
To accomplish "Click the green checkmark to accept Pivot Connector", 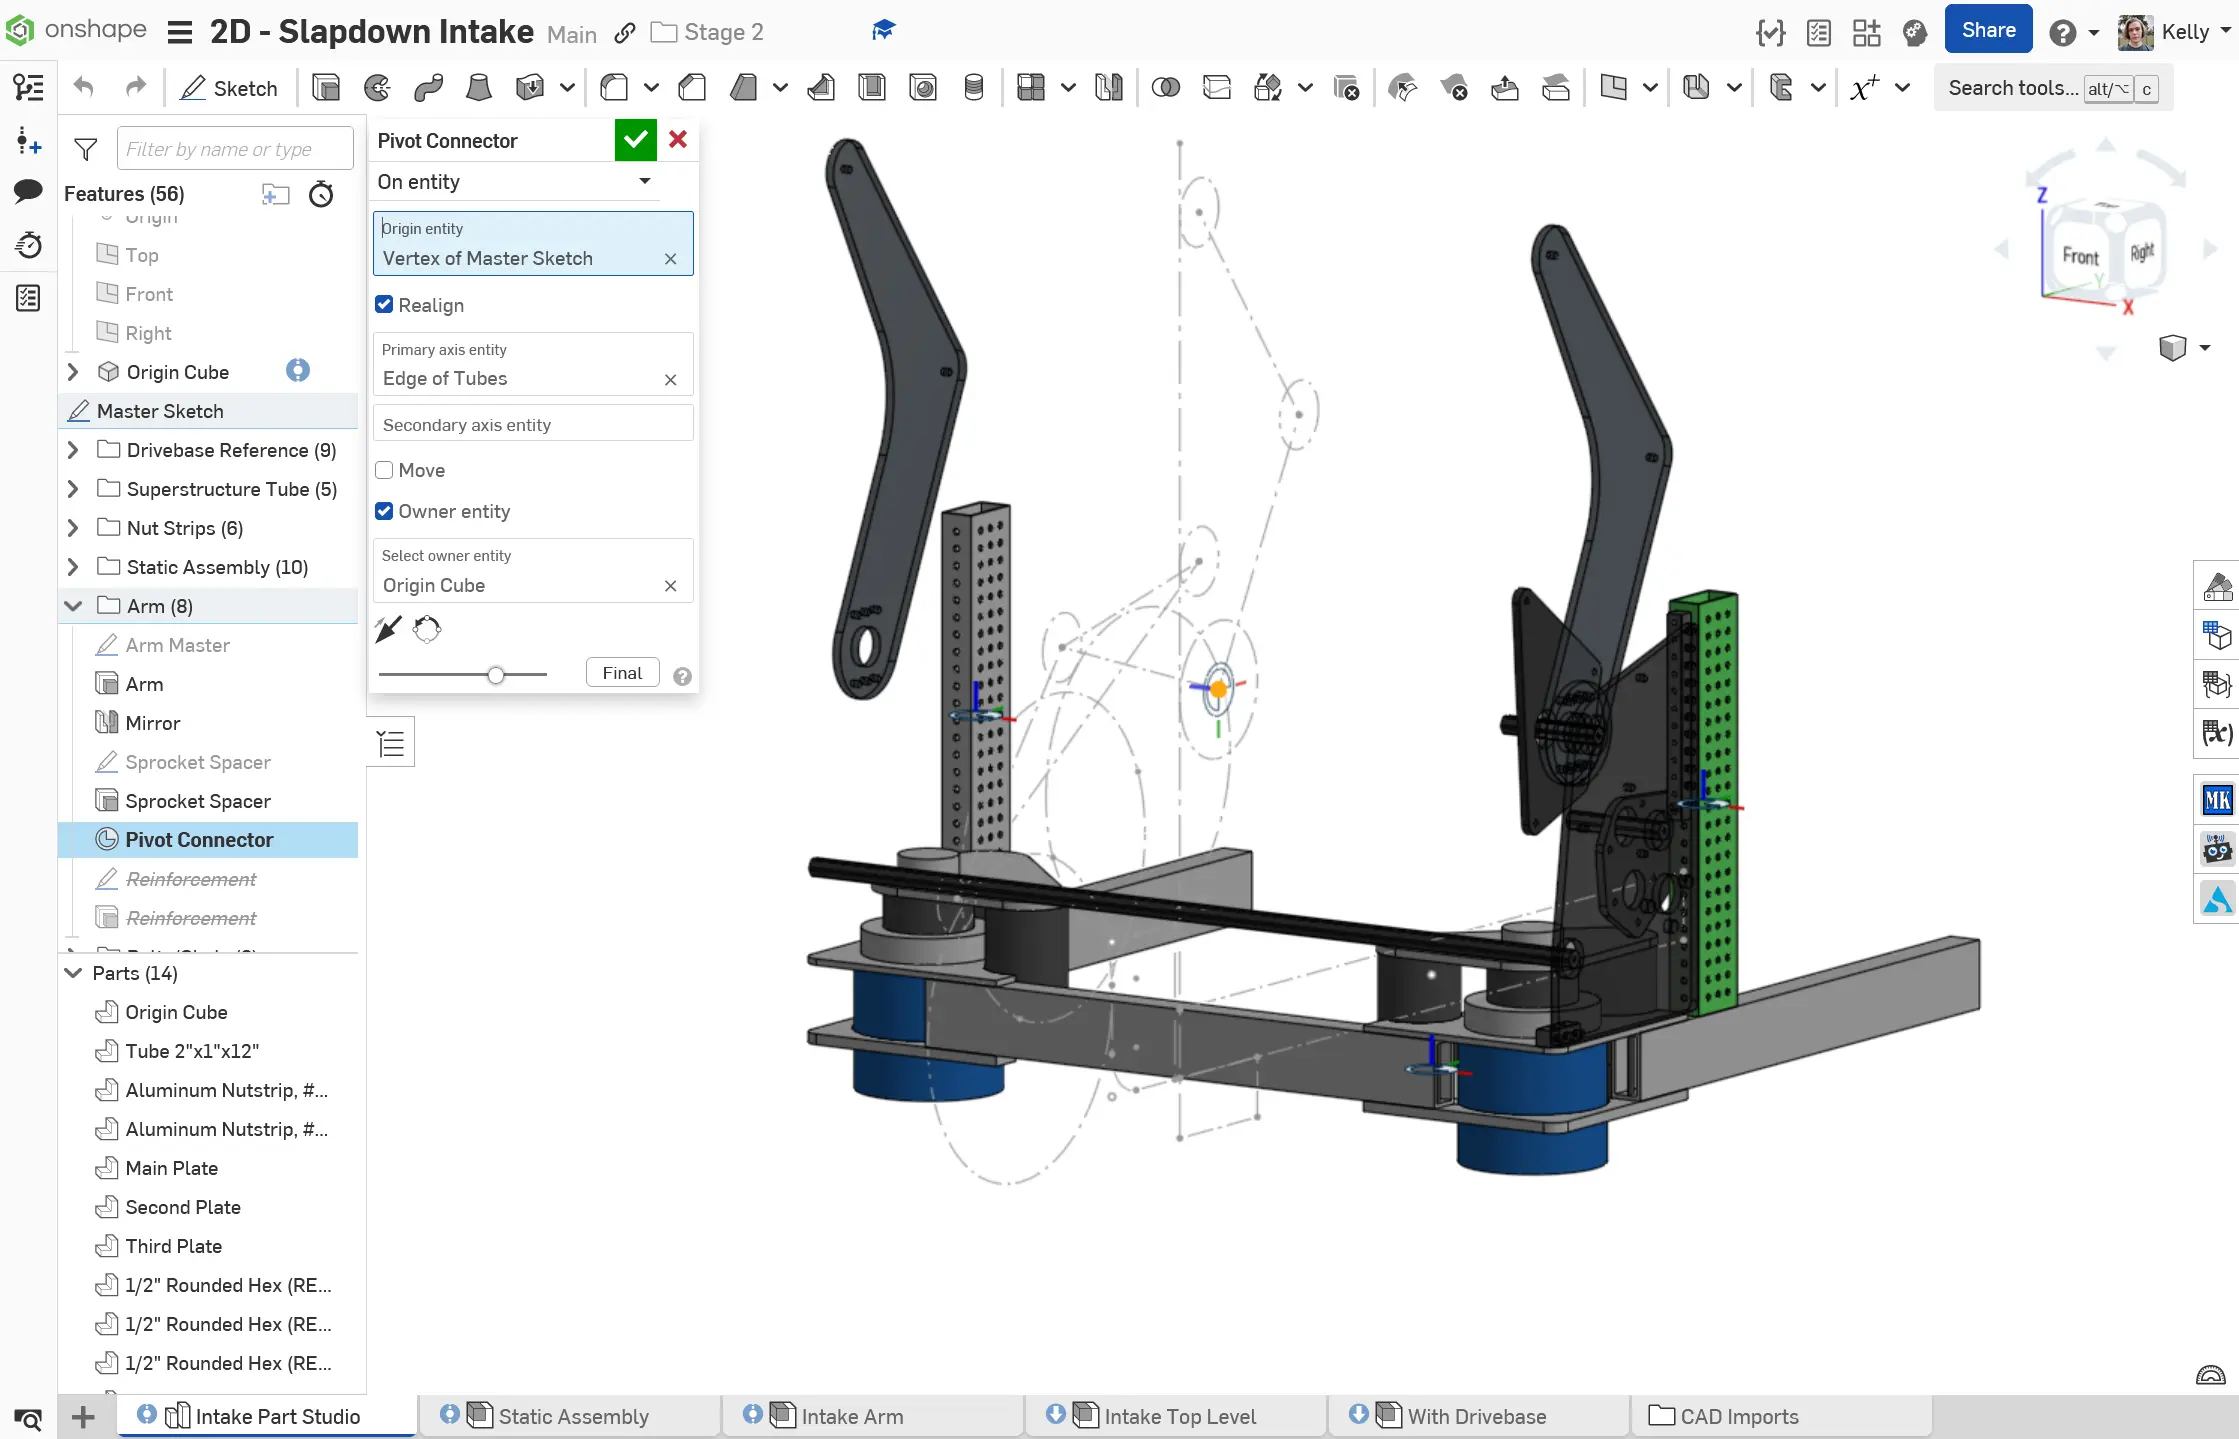I will coord(635,140).
